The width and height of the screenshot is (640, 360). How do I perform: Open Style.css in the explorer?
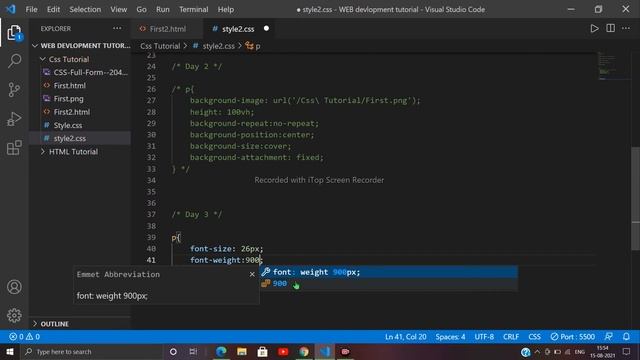(x=68, y=125)
